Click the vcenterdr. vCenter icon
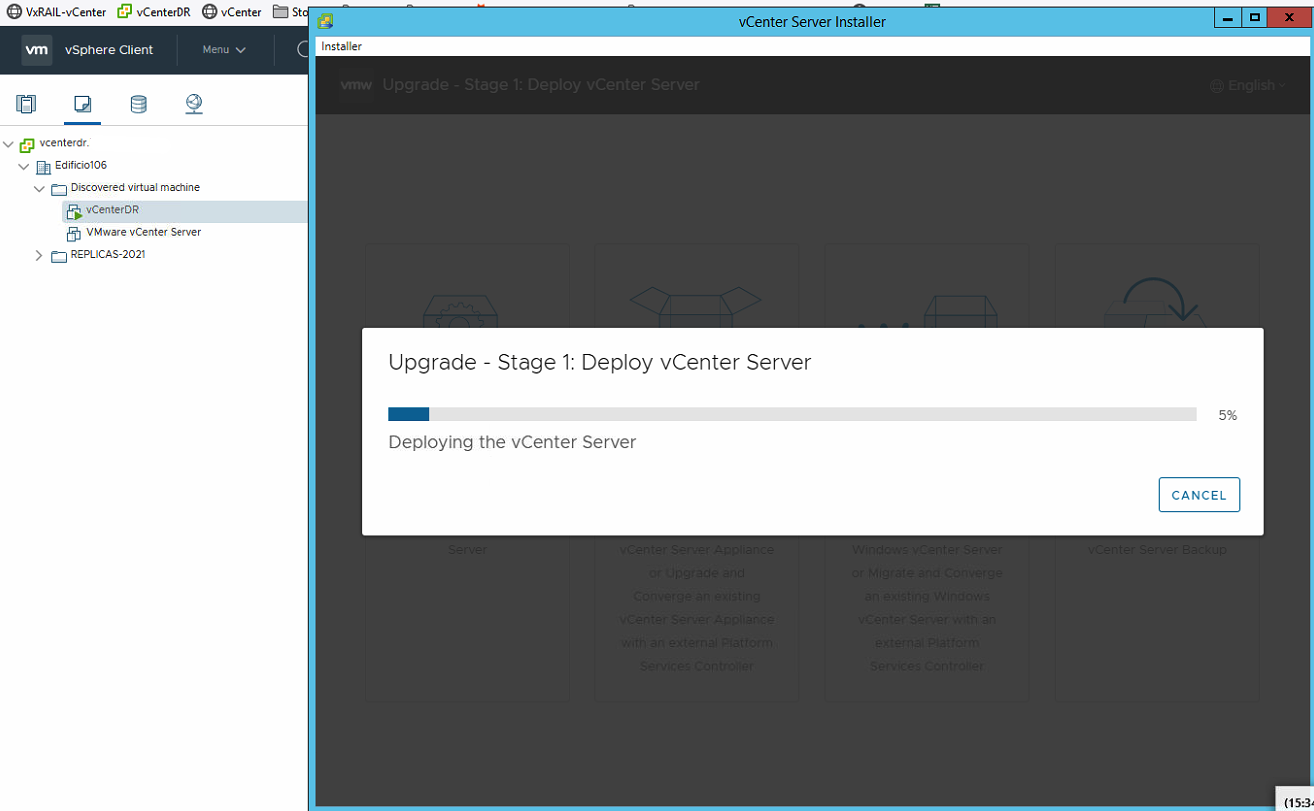 27,144
